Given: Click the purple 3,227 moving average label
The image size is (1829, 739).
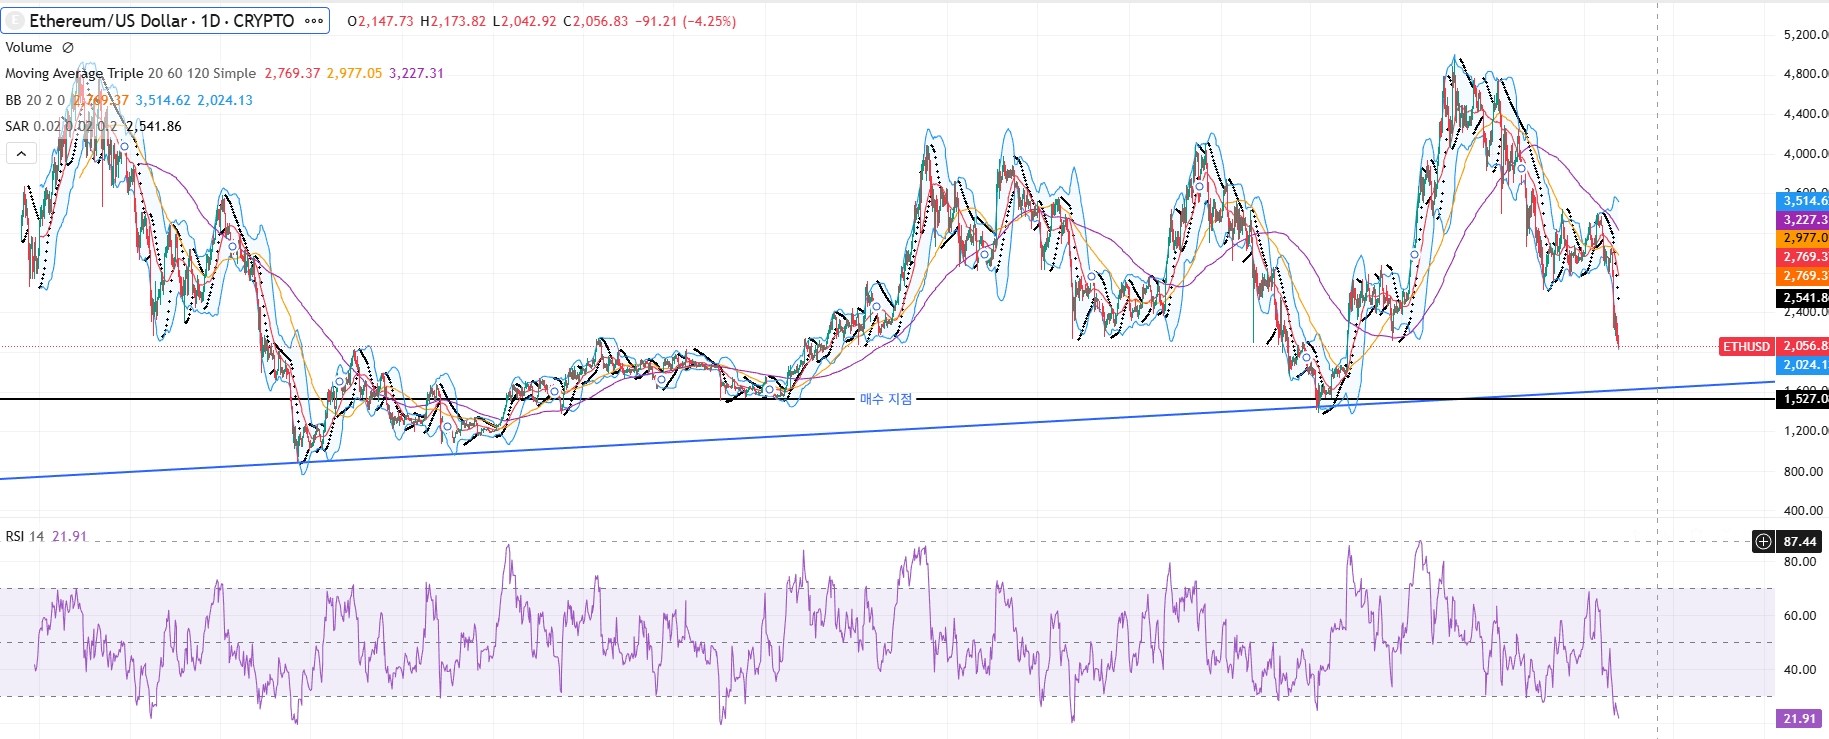Looking at the screenshot, I should click(x=1803, y=219).
